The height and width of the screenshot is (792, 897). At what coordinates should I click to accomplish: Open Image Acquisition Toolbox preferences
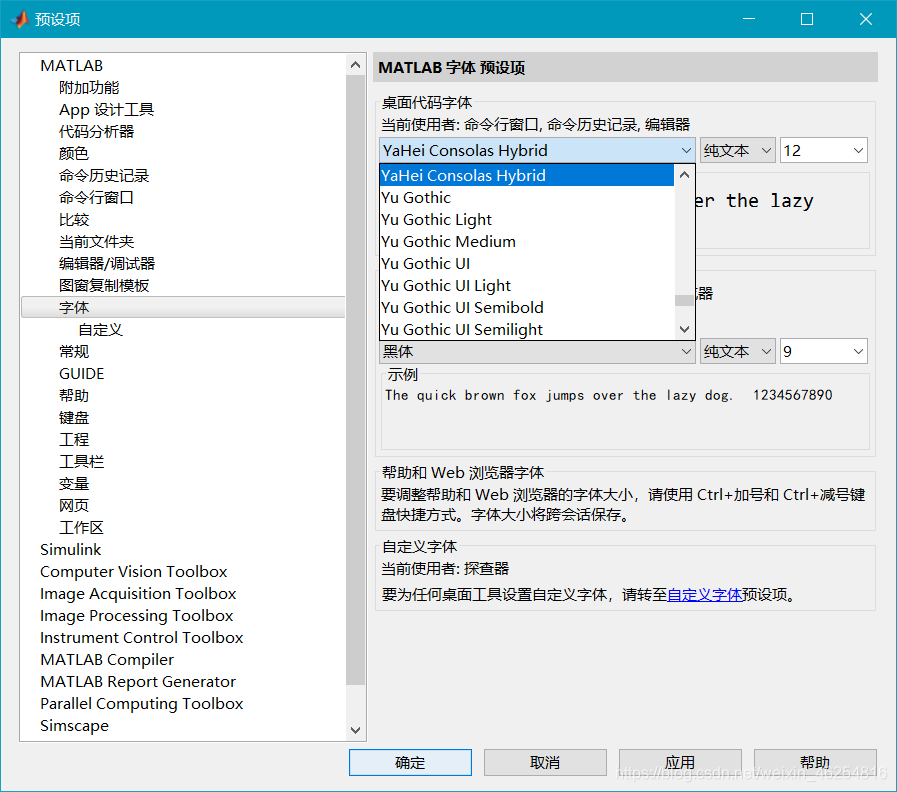click(138, 593)
